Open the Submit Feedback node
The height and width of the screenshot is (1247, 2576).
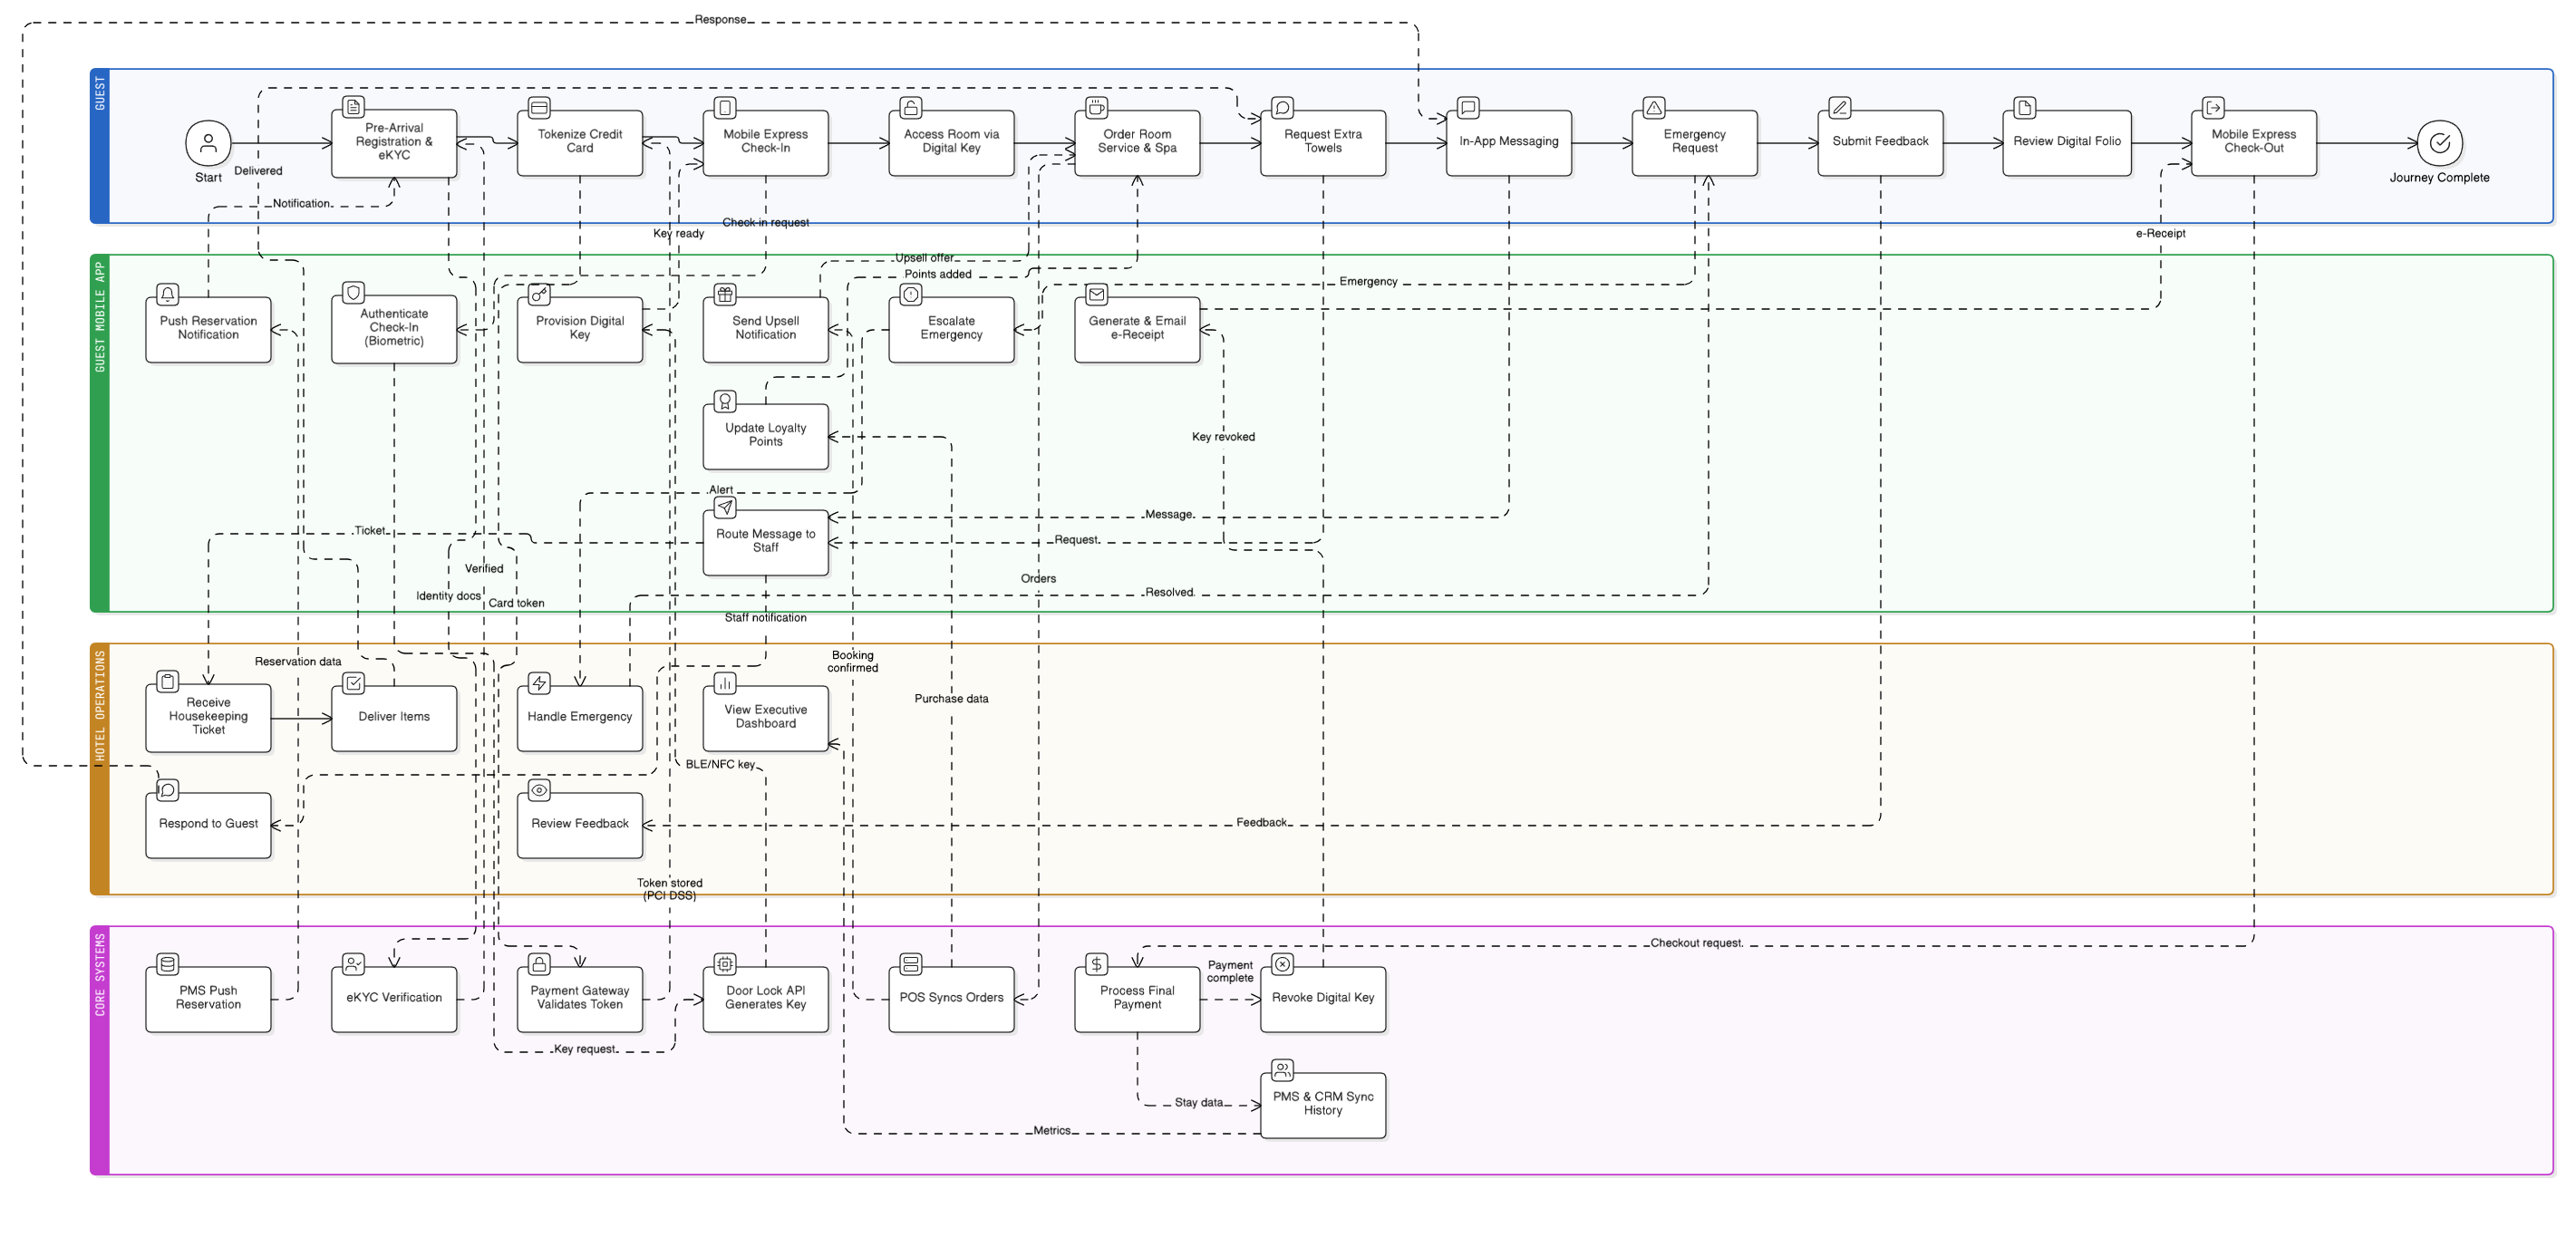(x=1880, y=142)
